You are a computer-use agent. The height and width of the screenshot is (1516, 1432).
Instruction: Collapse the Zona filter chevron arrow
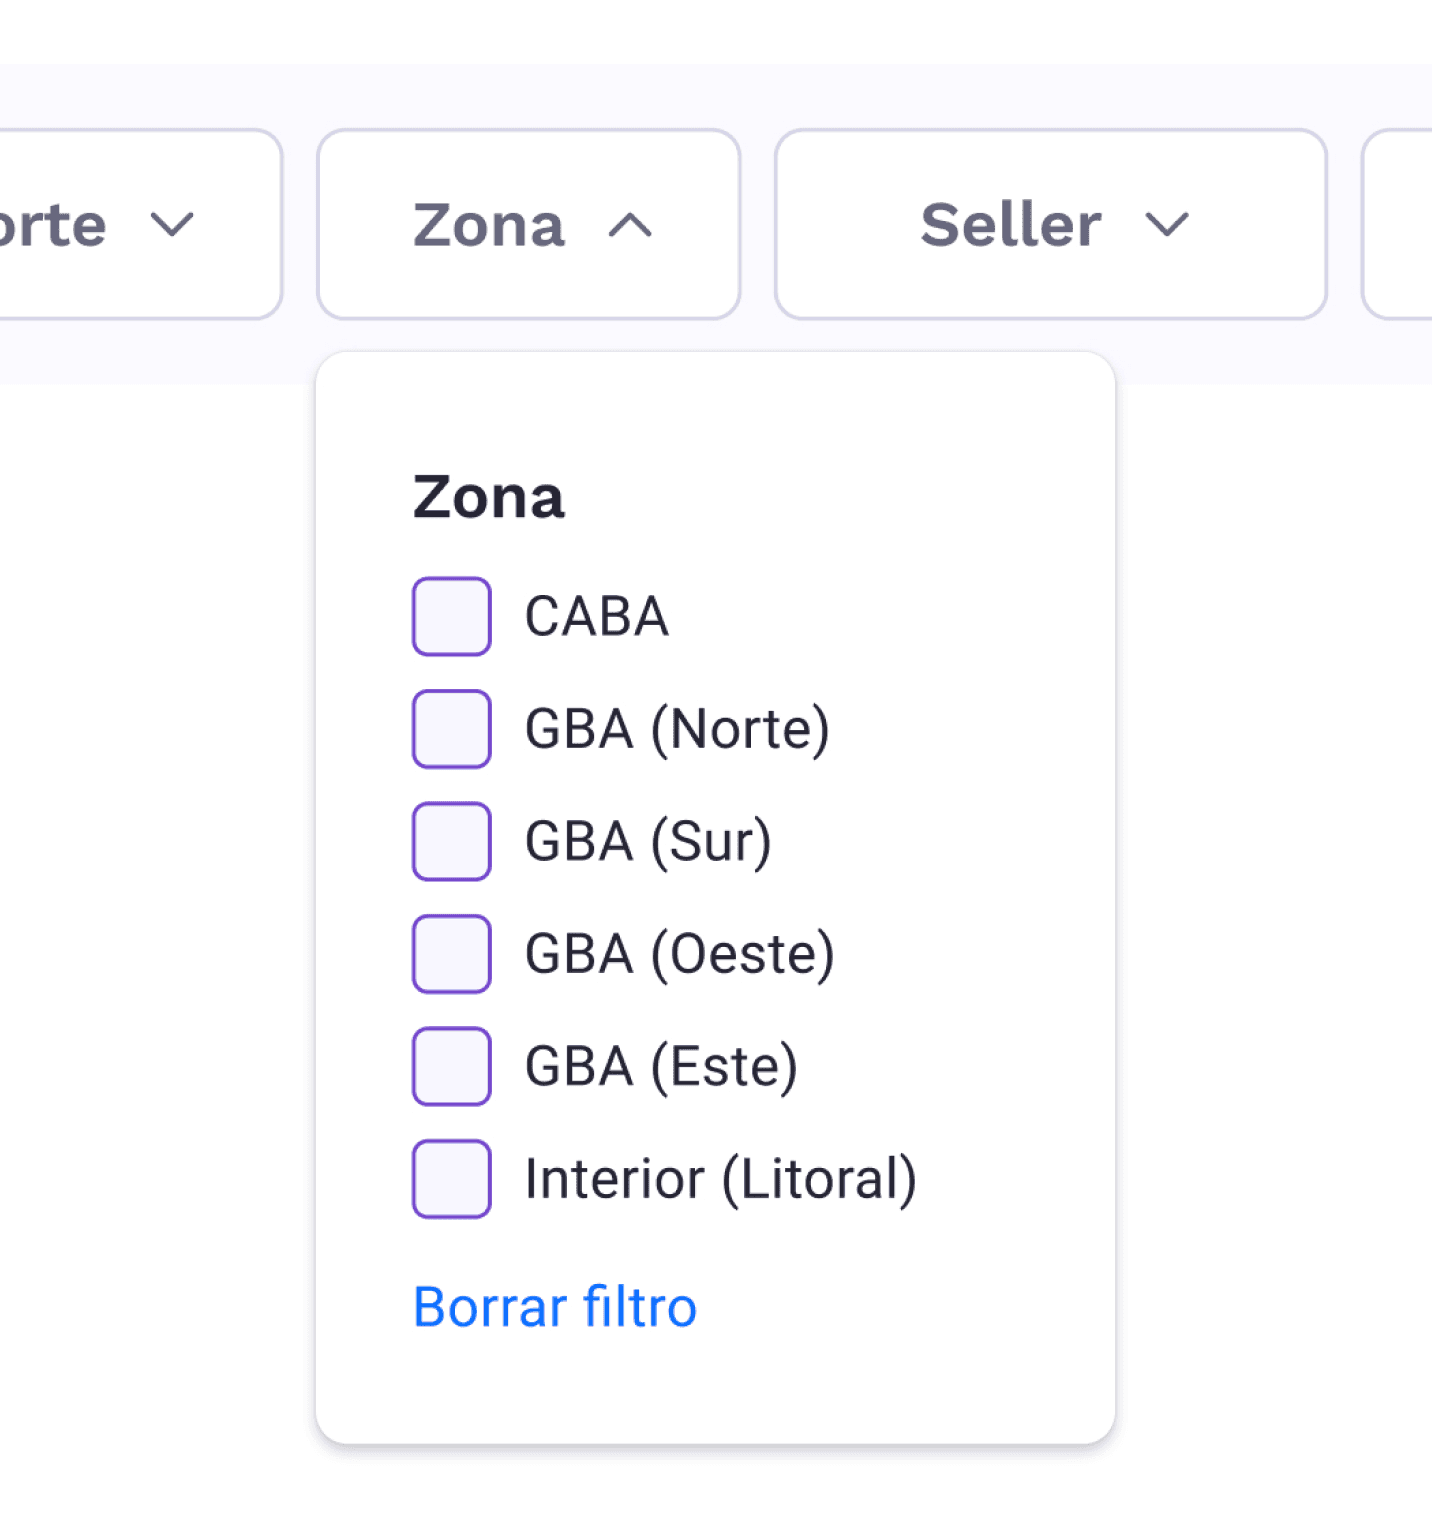(630, 226)
